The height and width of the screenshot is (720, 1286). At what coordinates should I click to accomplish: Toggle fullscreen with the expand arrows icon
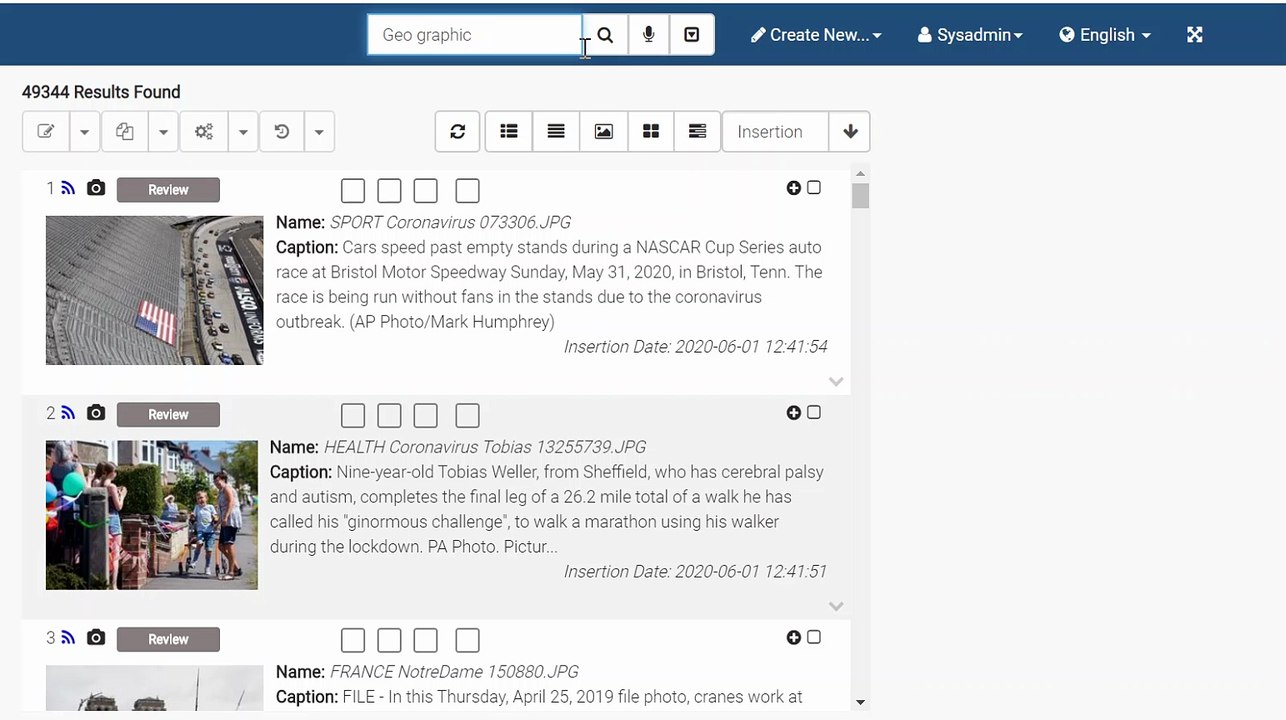[1194, 35]
